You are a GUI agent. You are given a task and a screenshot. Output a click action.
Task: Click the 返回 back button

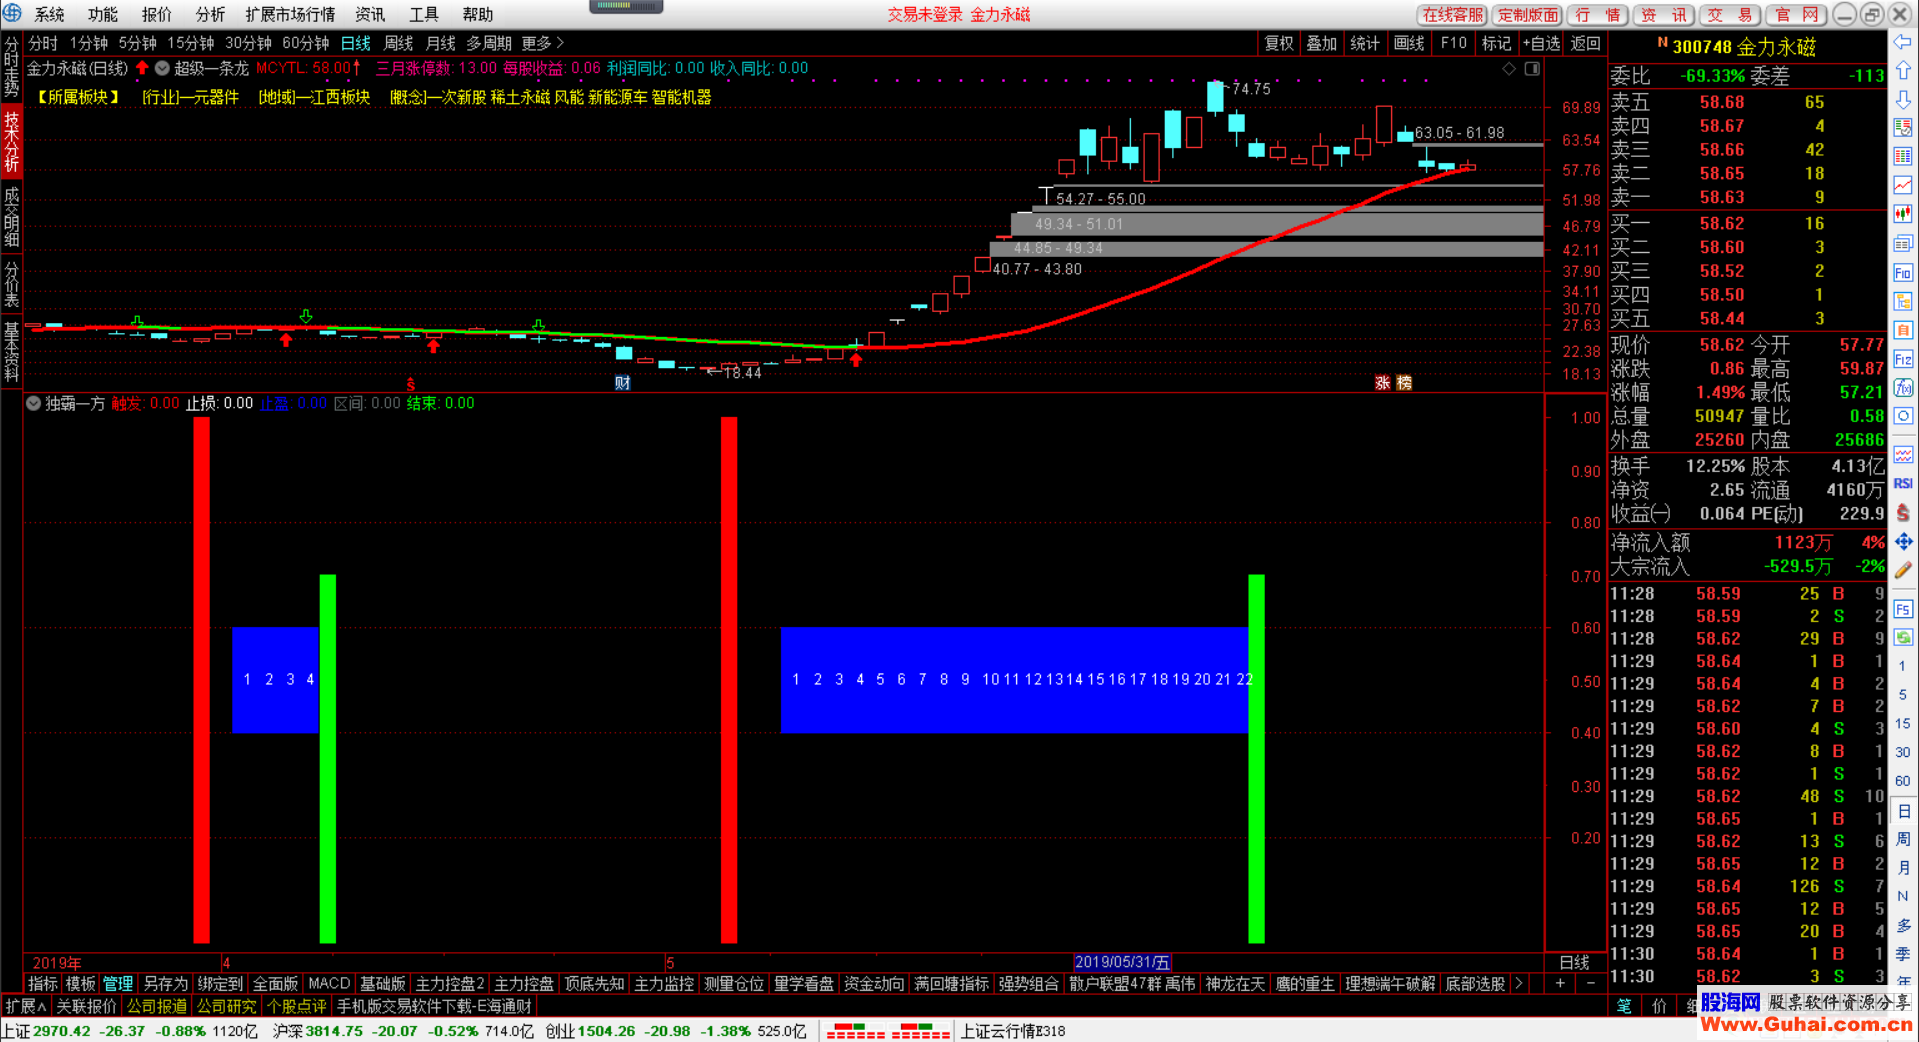coord(1585,43)
